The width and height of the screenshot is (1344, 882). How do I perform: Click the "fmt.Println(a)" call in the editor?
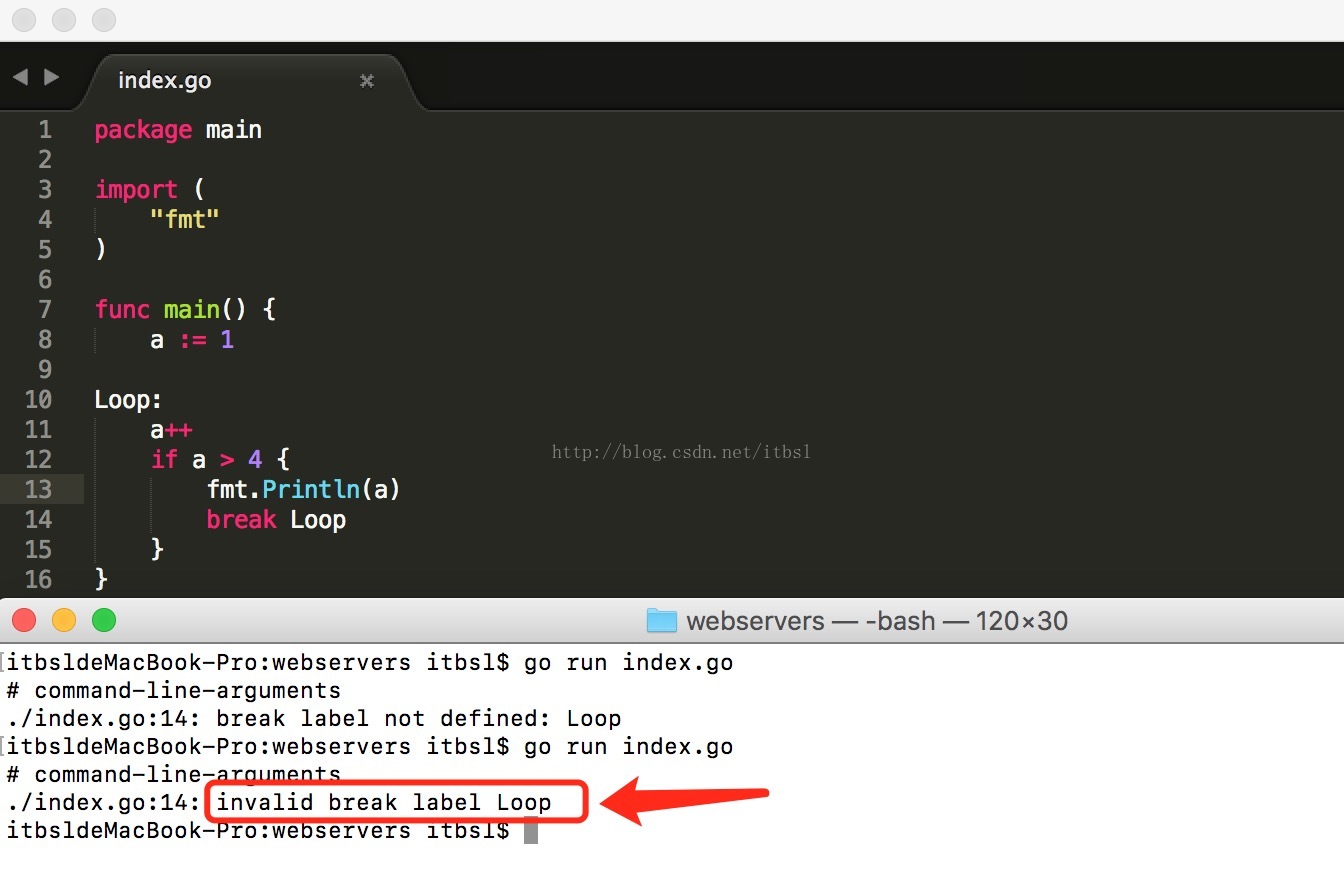pos(303,489)
